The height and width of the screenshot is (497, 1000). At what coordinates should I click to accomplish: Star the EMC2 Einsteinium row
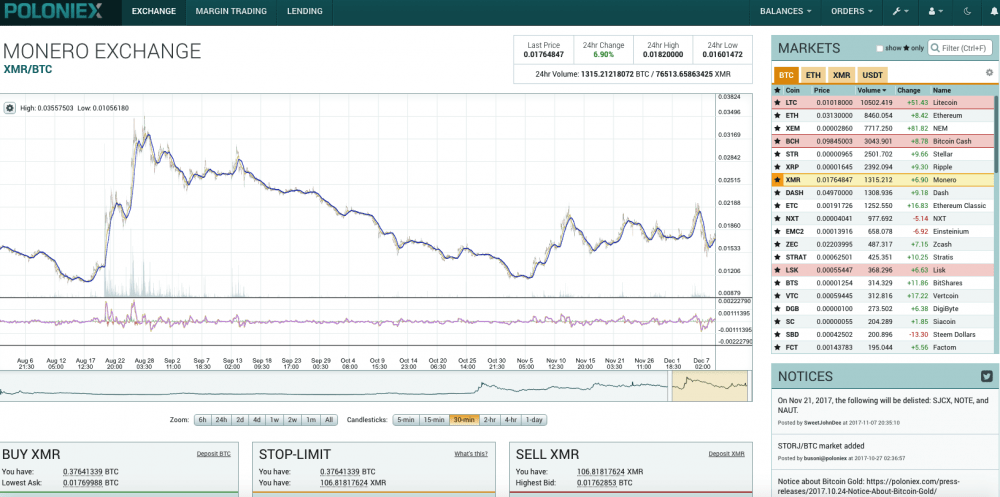coord(777,232)
